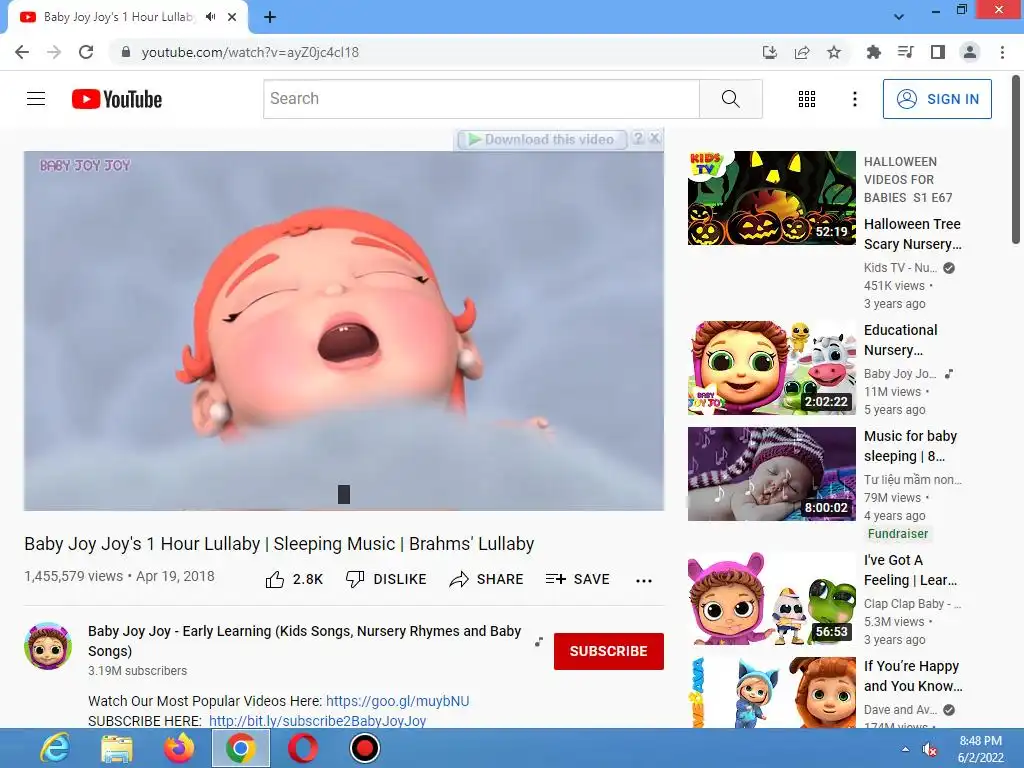1024x768 pixels.
Task: Click the install/download page icon in address bar
Action: 770,52
